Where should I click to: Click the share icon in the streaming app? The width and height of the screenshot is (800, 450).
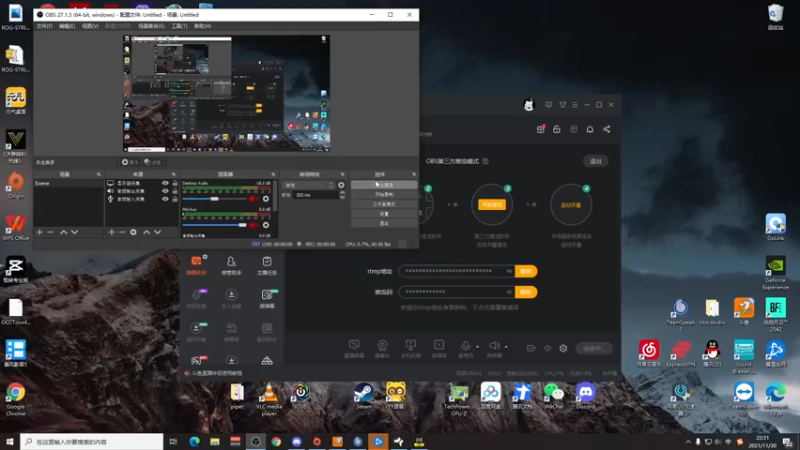(607, 130)
